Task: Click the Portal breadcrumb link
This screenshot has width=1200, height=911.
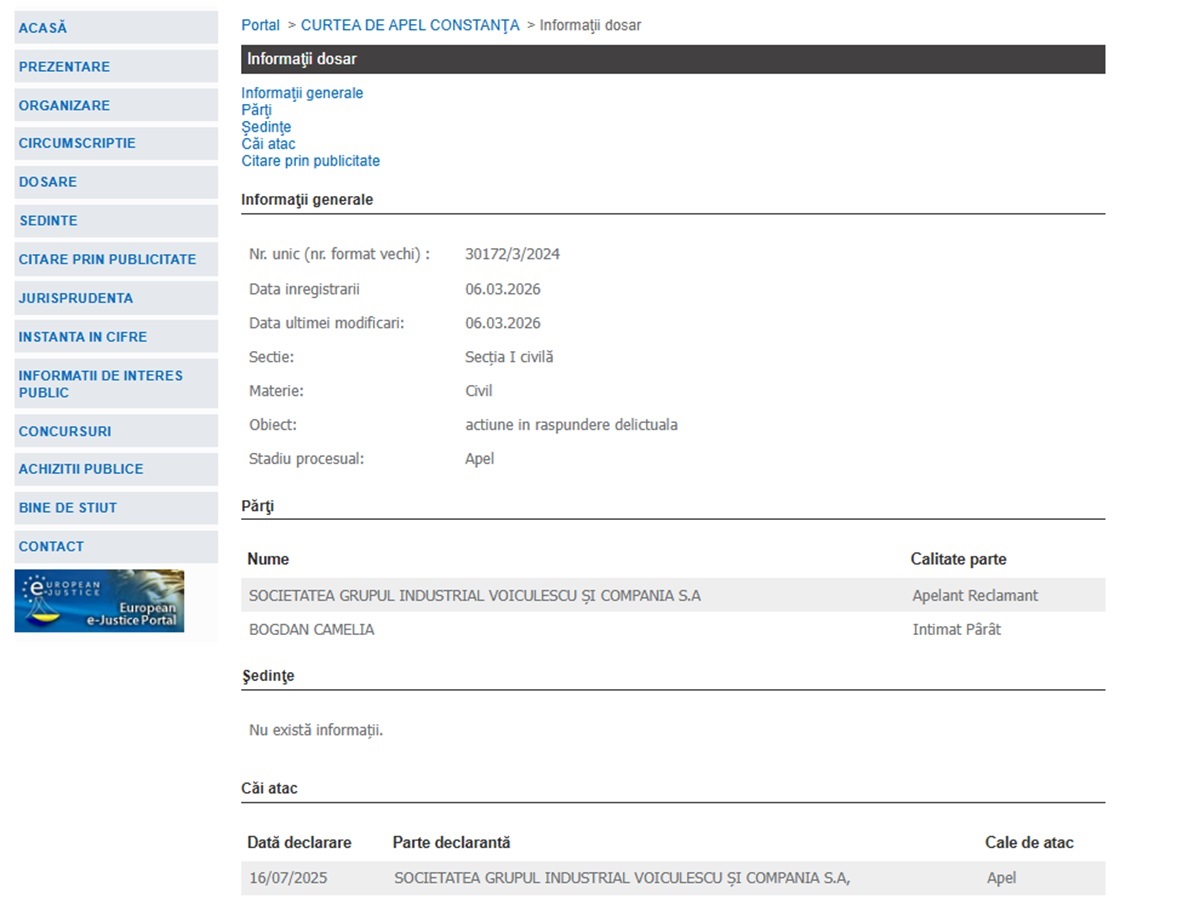Action: coord(260,25)
